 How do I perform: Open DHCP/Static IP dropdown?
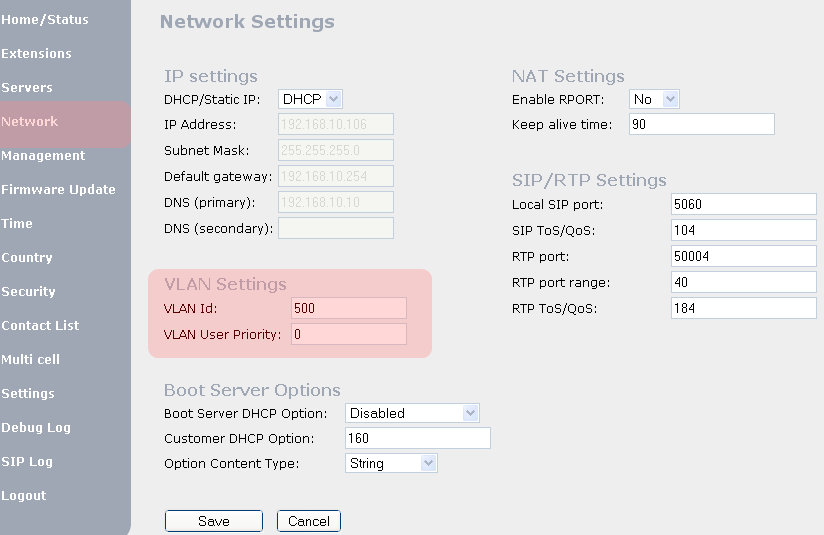click(311, 99)
